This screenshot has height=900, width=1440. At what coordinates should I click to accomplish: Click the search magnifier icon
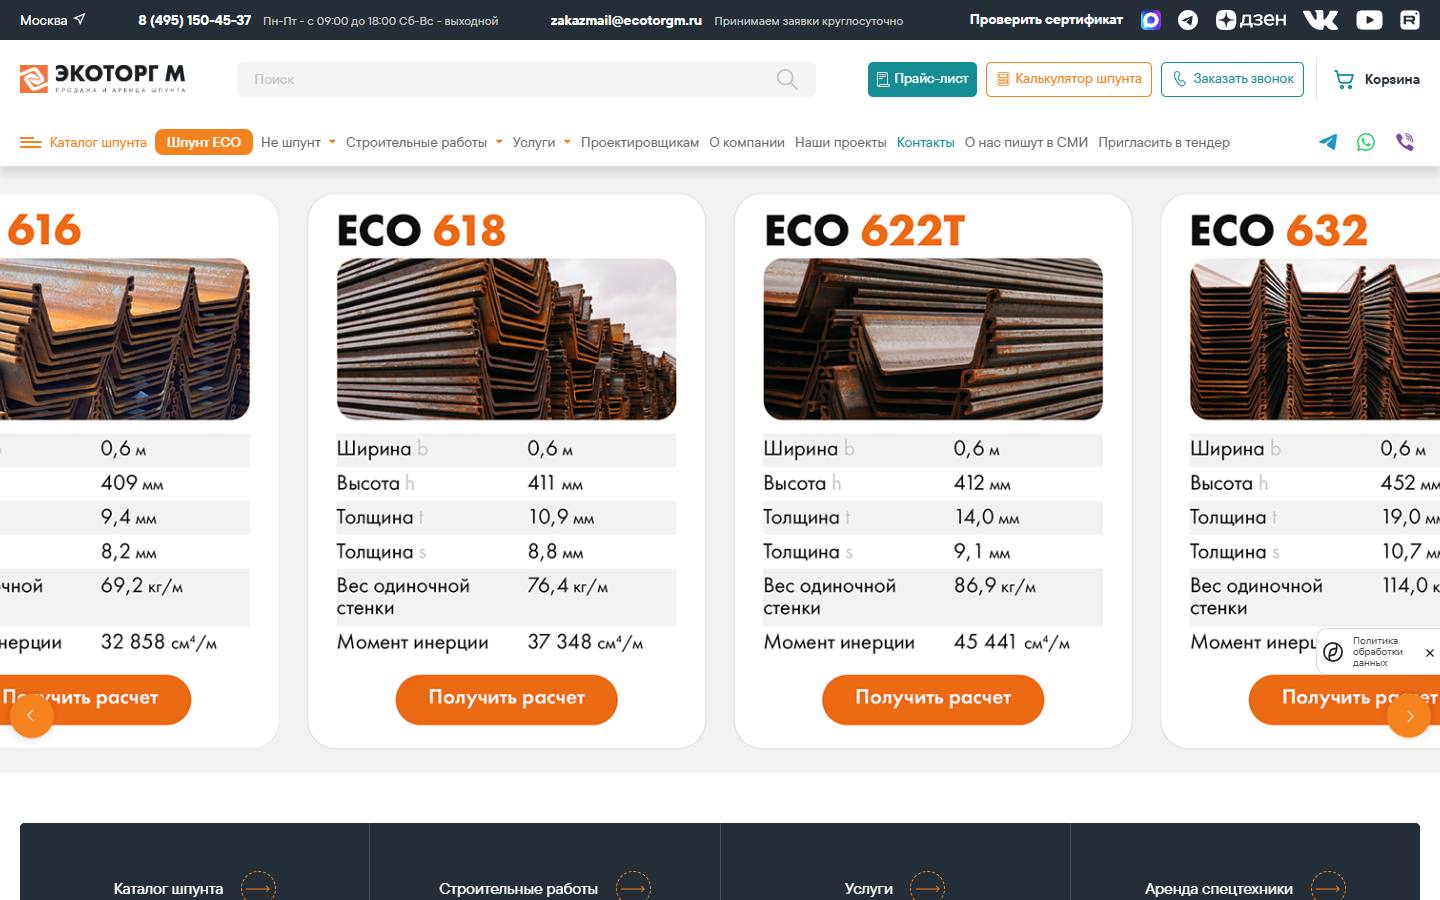(x=787, y=79)
